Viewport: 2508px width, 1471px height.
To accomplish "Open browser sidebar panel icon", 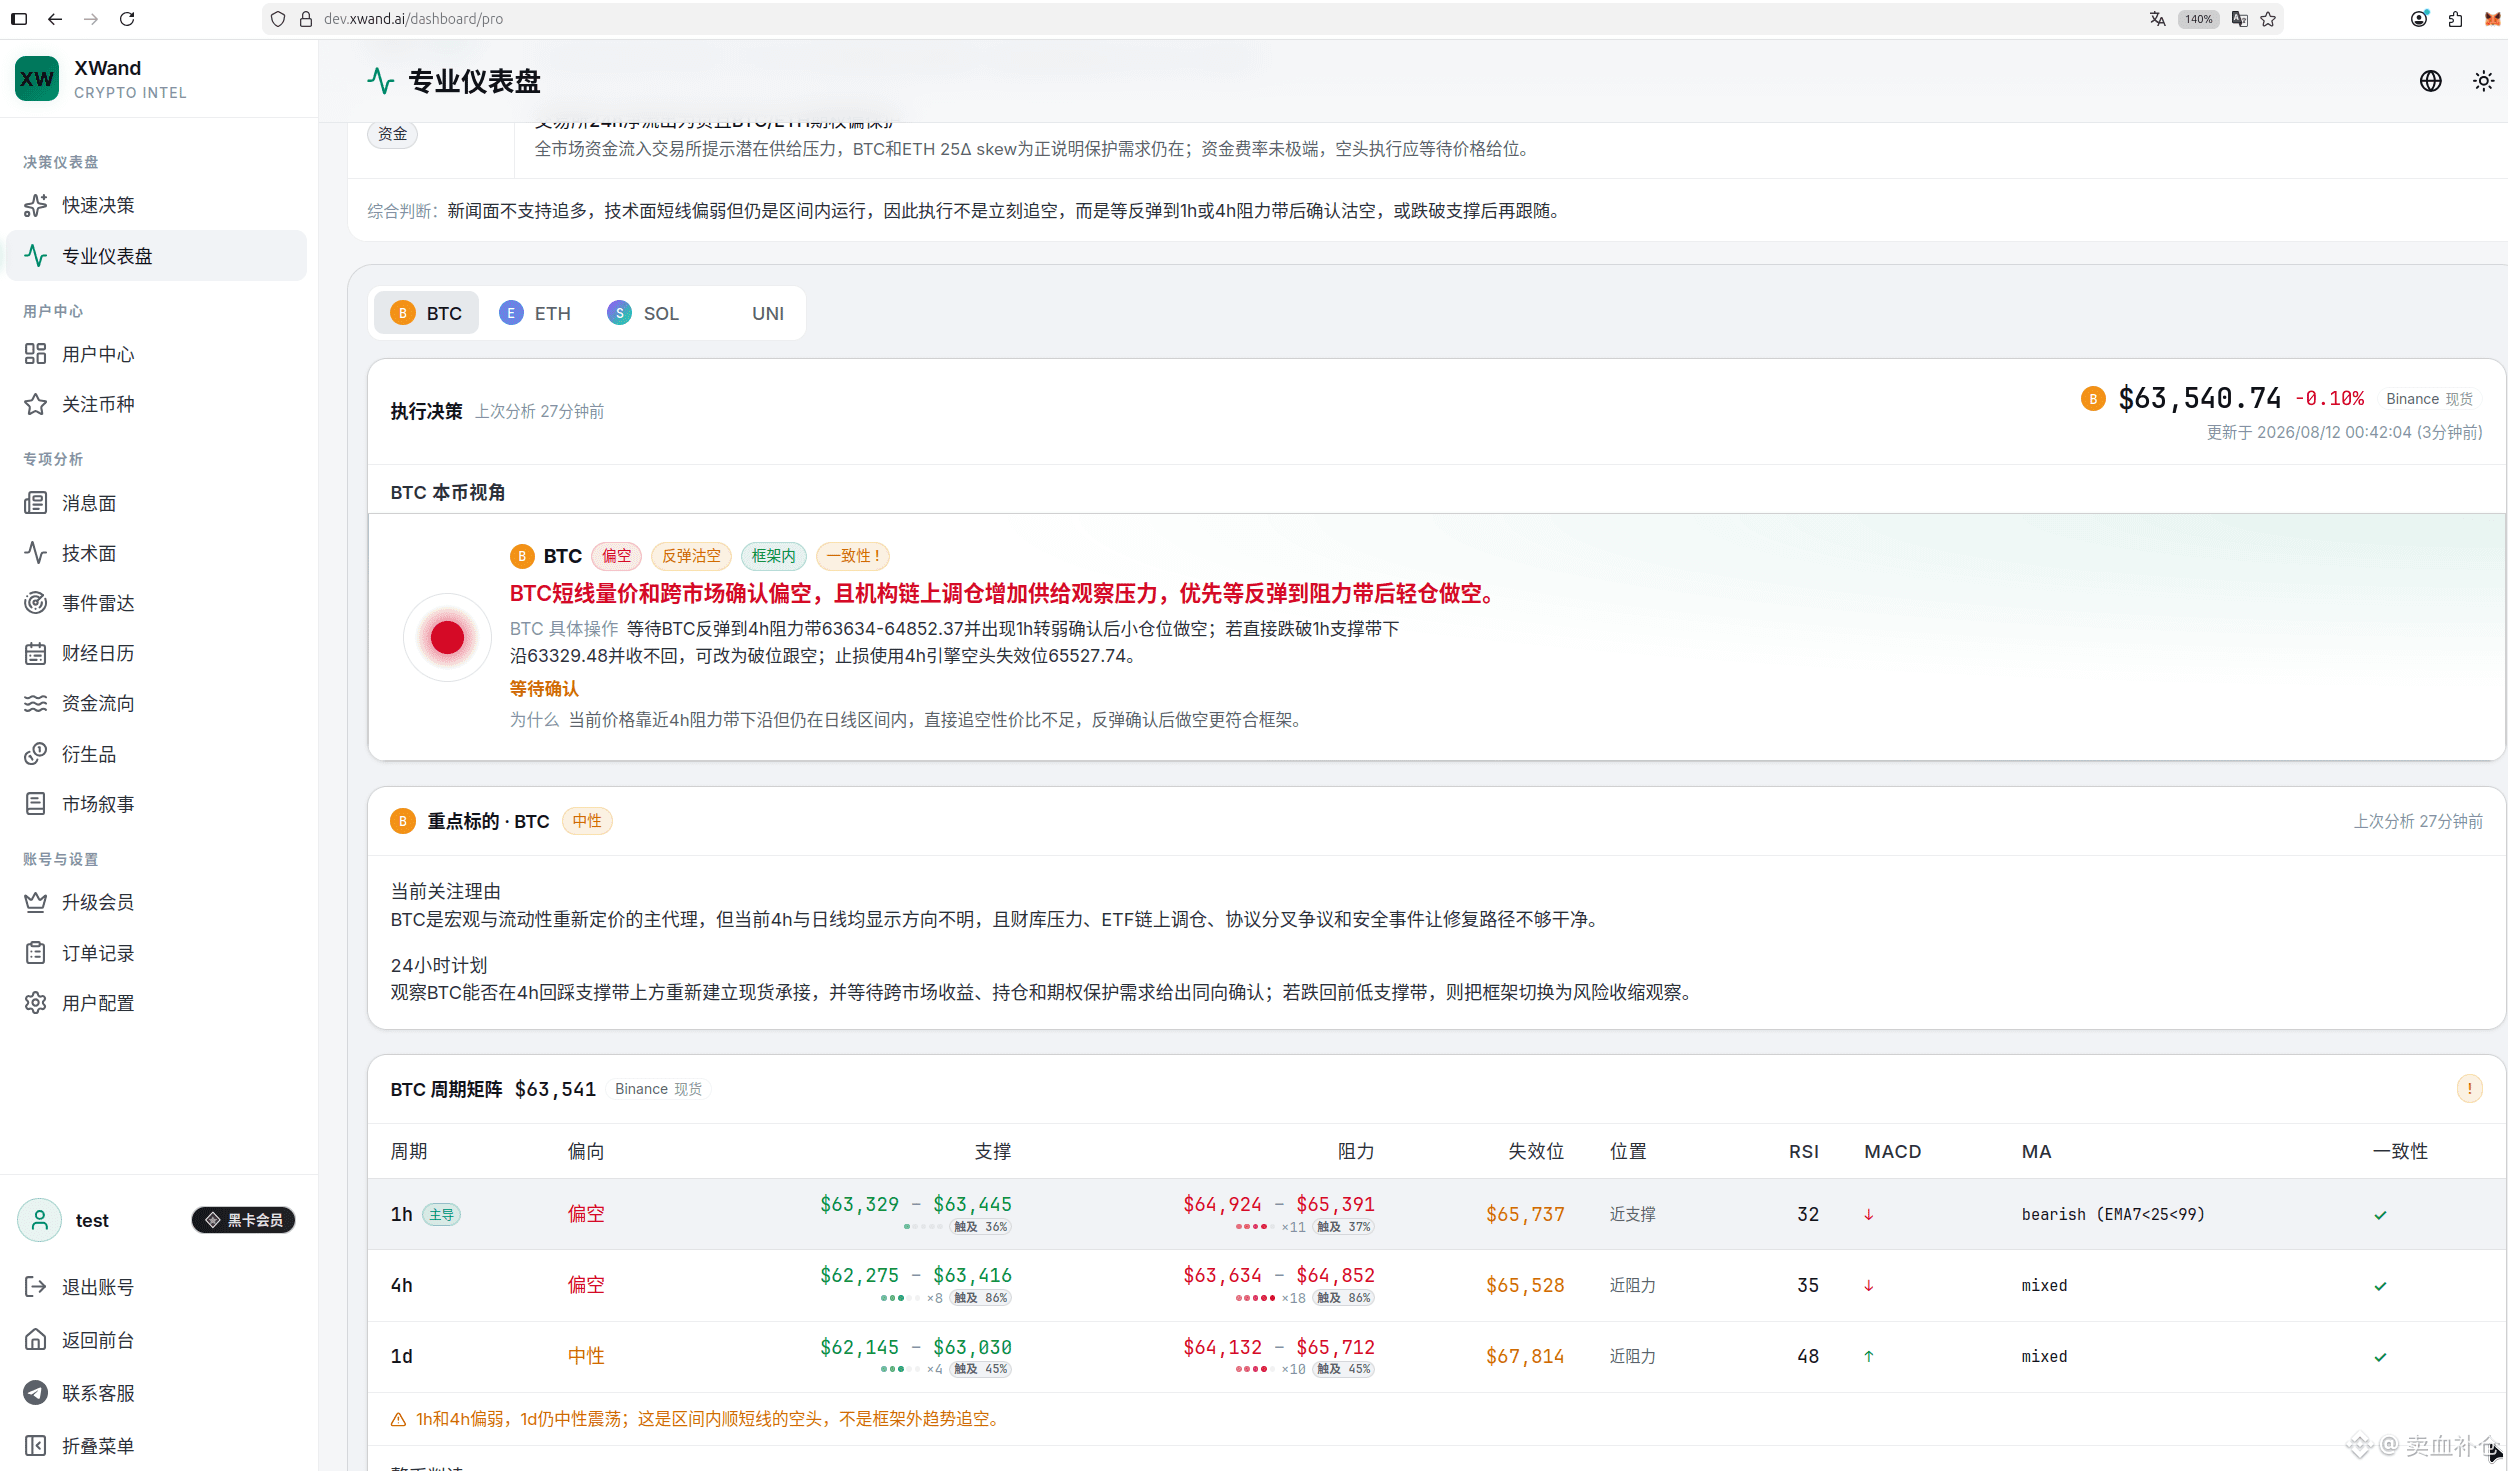I will (x=19, y=19).
